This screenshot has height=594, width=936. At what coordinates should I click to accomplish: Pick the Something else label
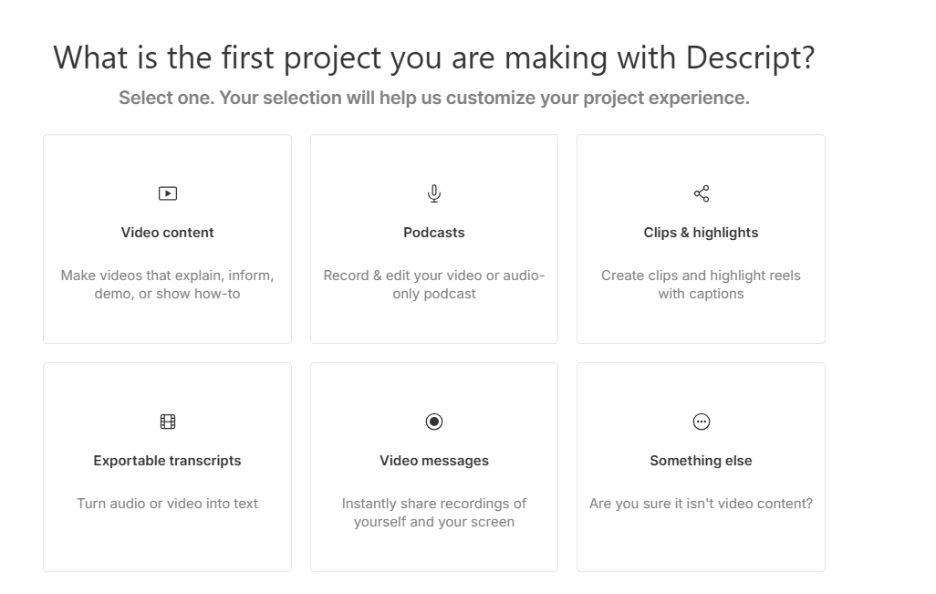pos(701,461)
